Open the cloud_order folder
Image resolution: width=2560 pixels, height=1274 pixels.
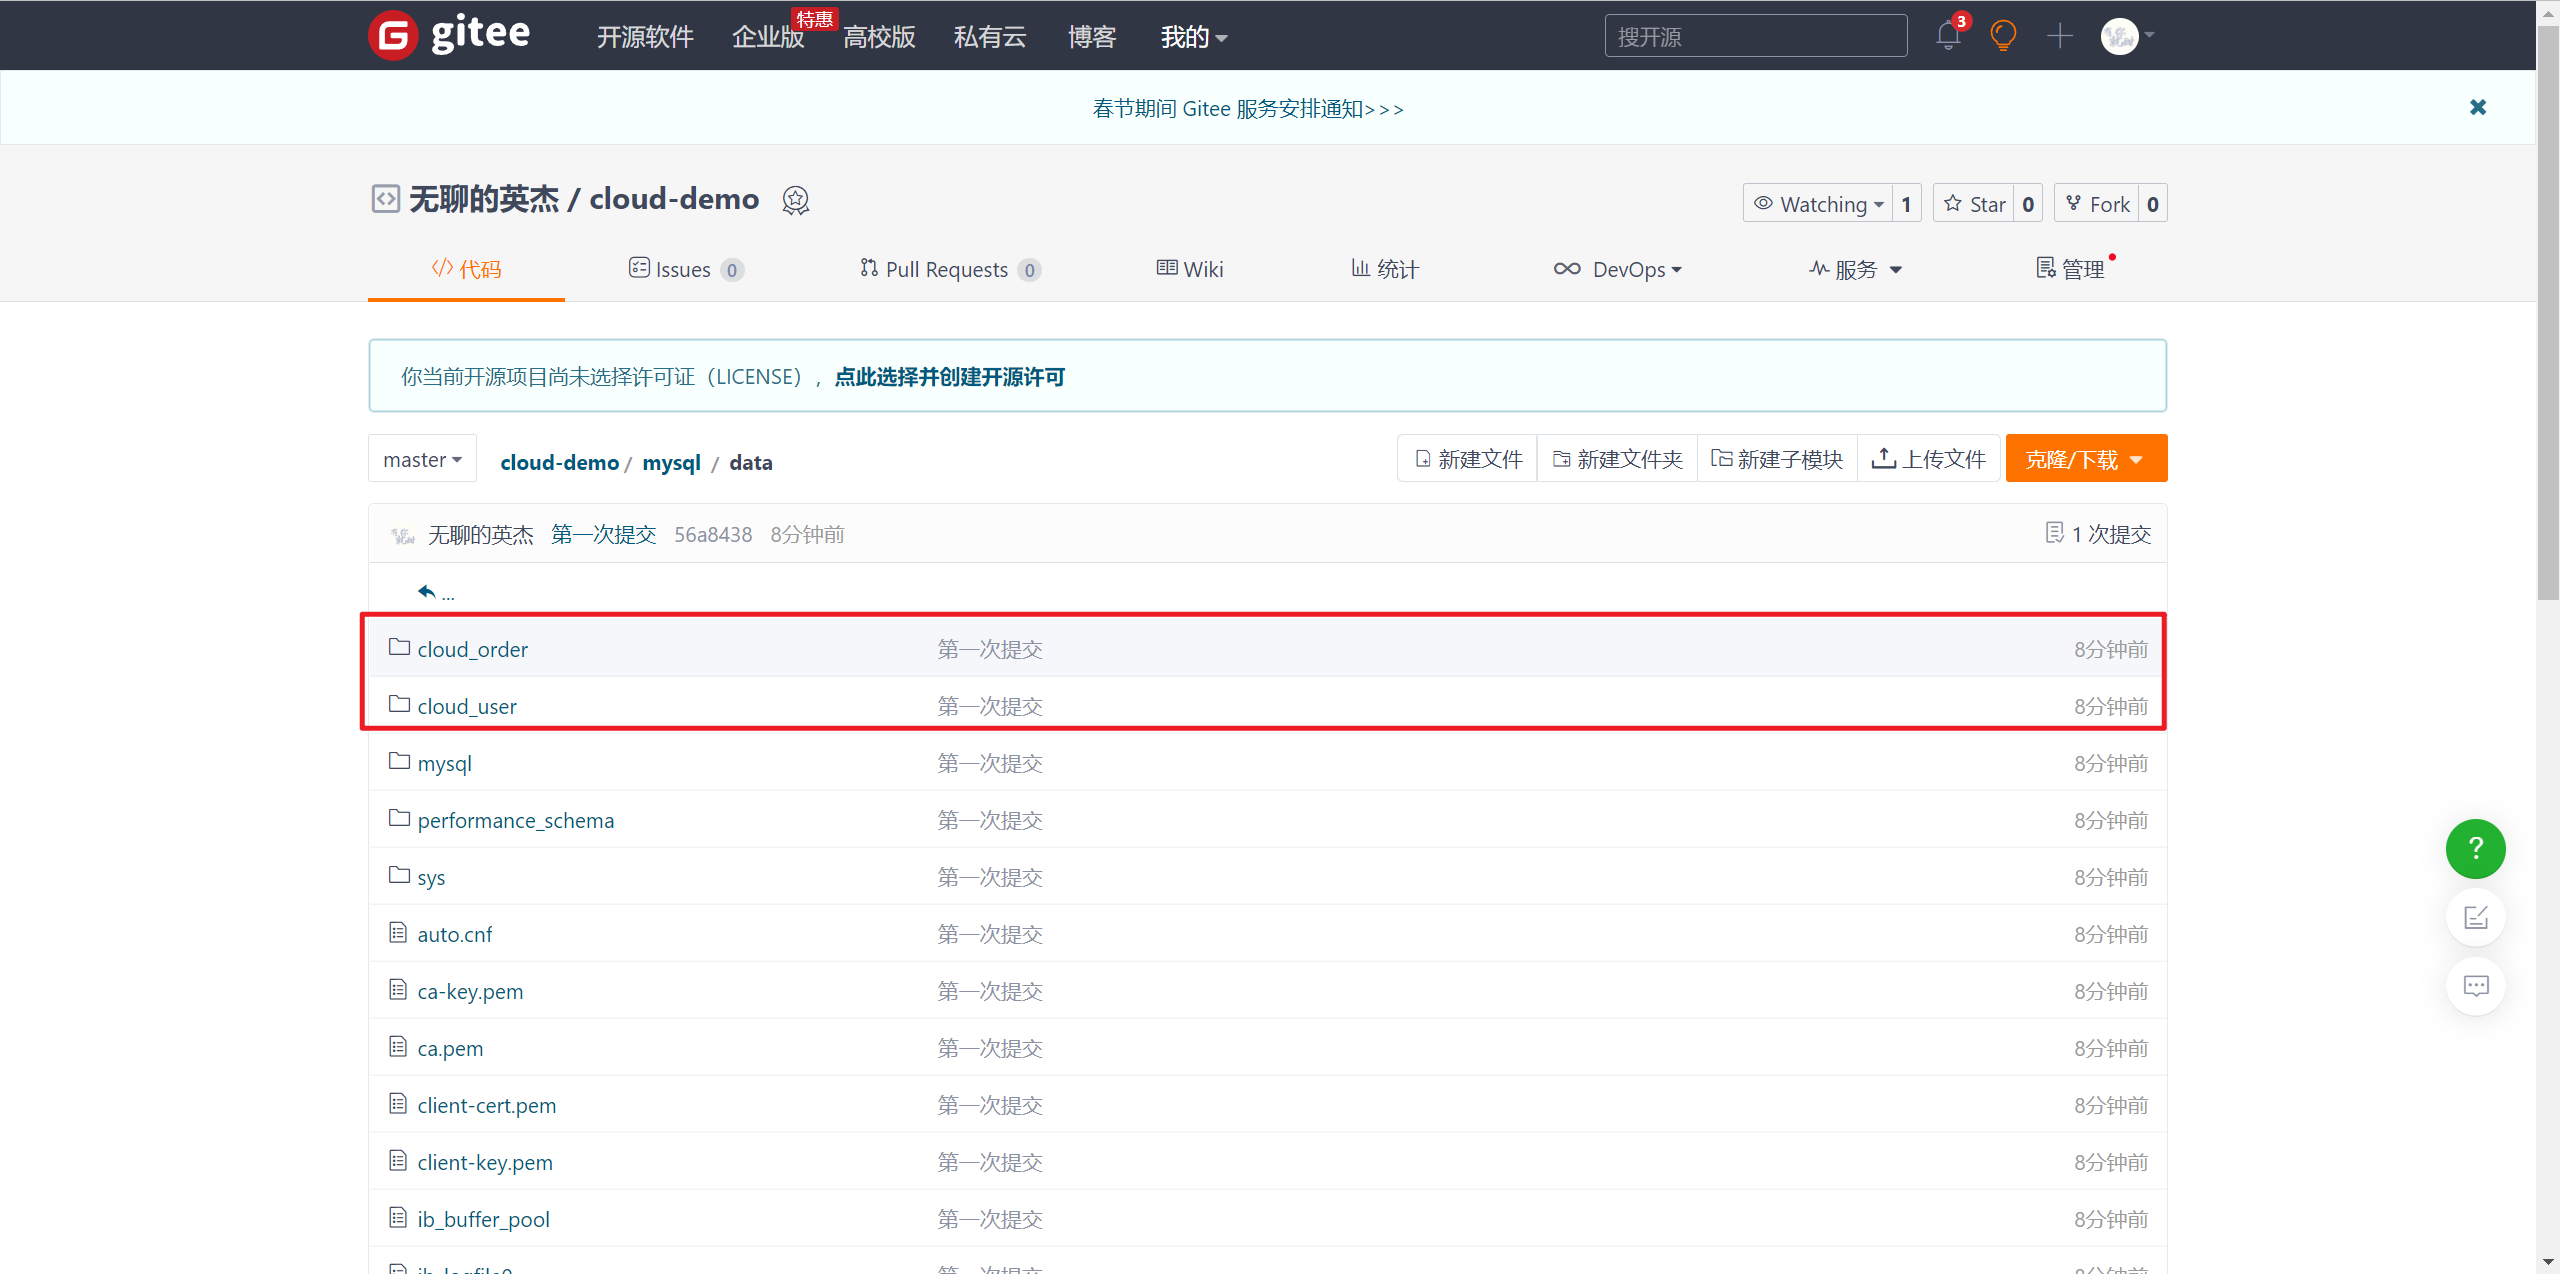[x=472, y=649]
